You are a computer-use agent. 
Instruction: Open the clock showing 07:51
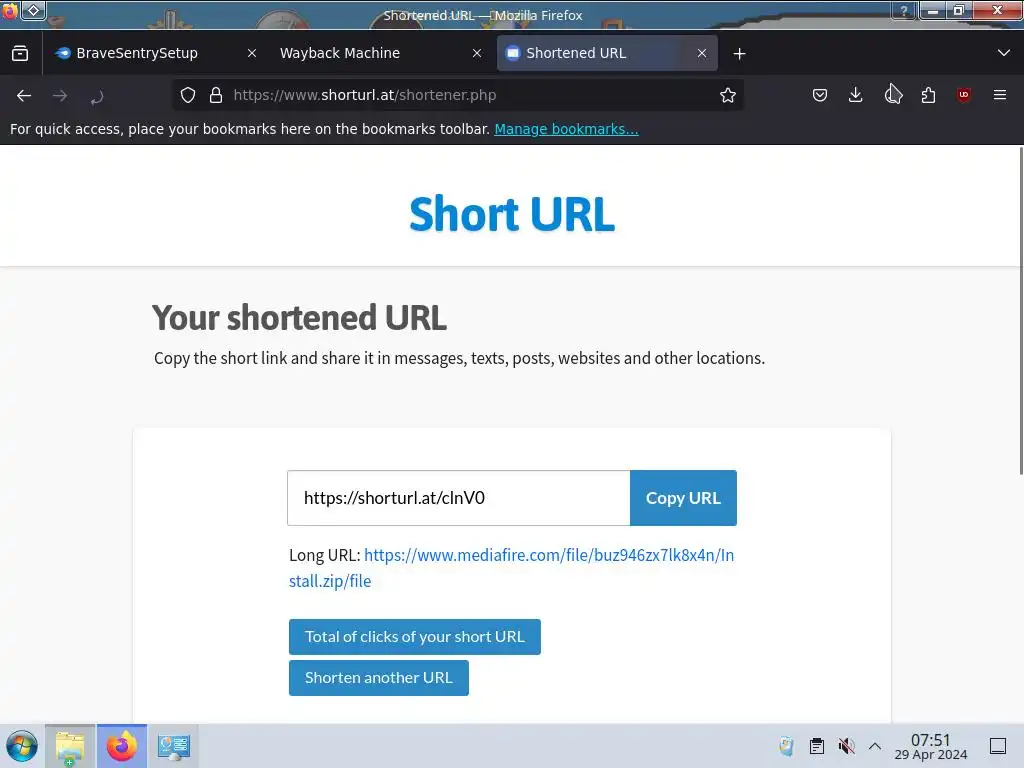pyautogui.click(x=931, y=746)
